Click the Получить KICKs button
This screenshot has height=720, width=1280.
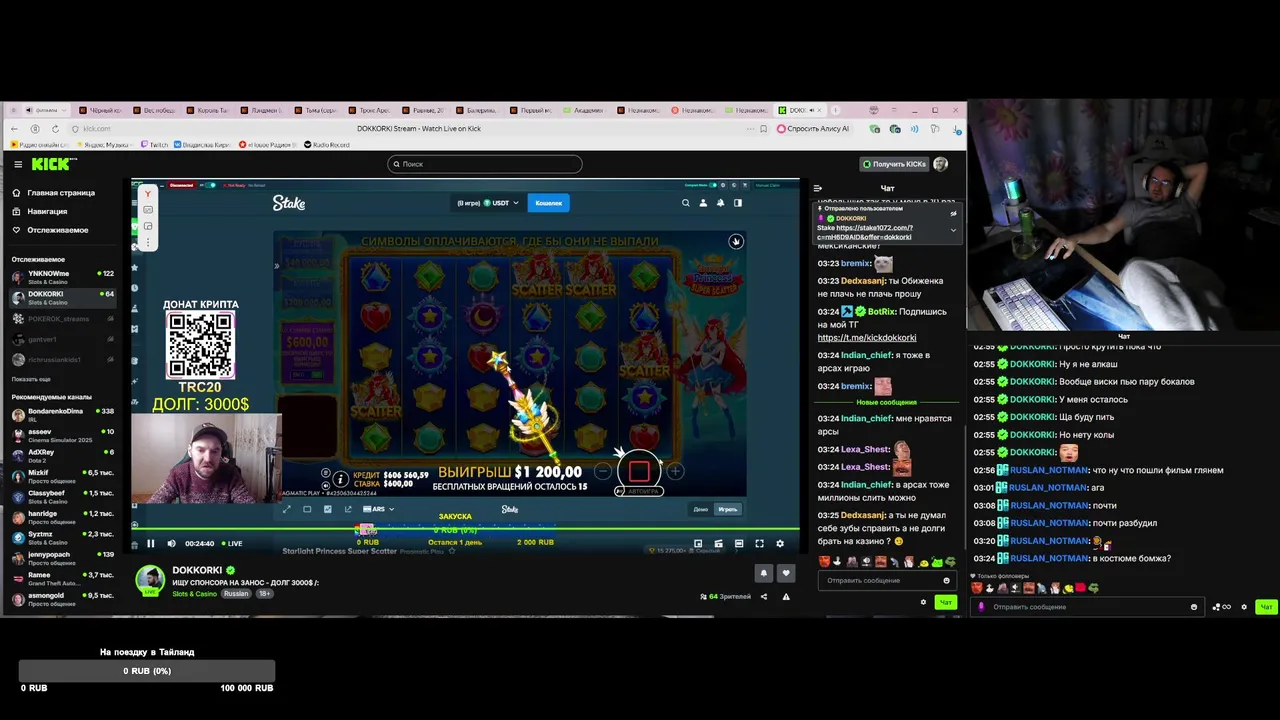click(894, 164)
